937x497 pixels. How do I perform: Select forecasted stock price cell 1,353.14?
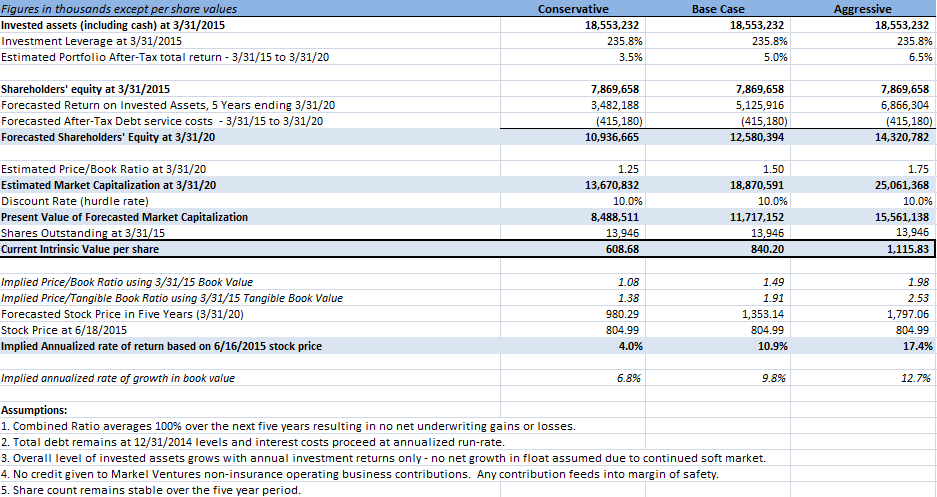click(x=763, y=314)
